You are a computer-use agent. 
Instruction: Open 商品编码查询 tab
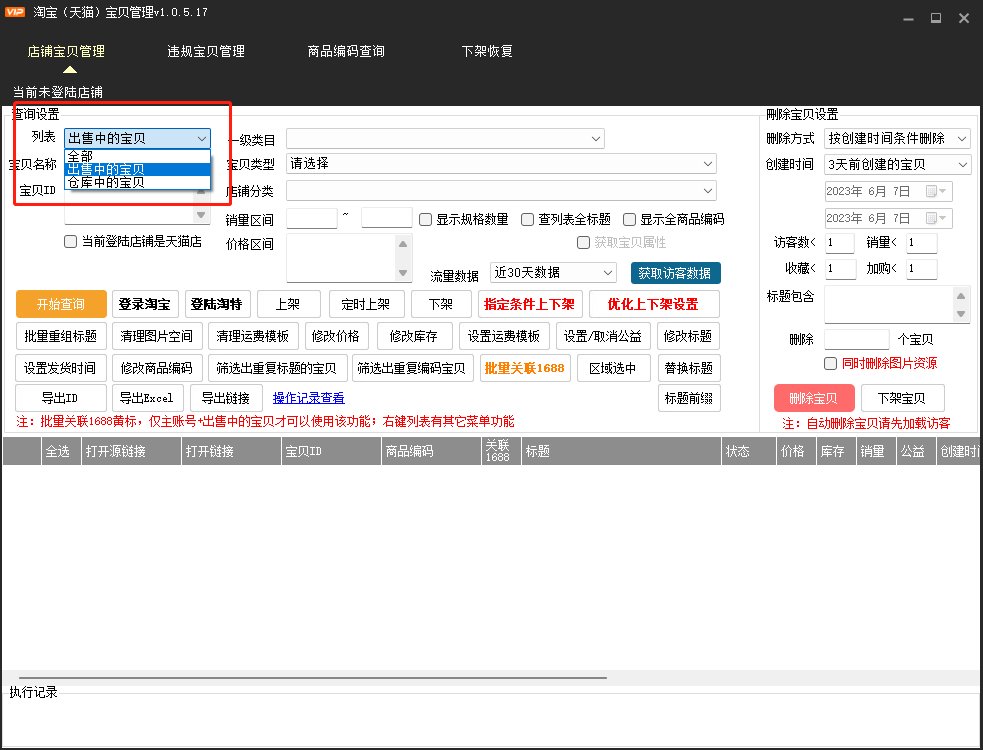point(346,51)
